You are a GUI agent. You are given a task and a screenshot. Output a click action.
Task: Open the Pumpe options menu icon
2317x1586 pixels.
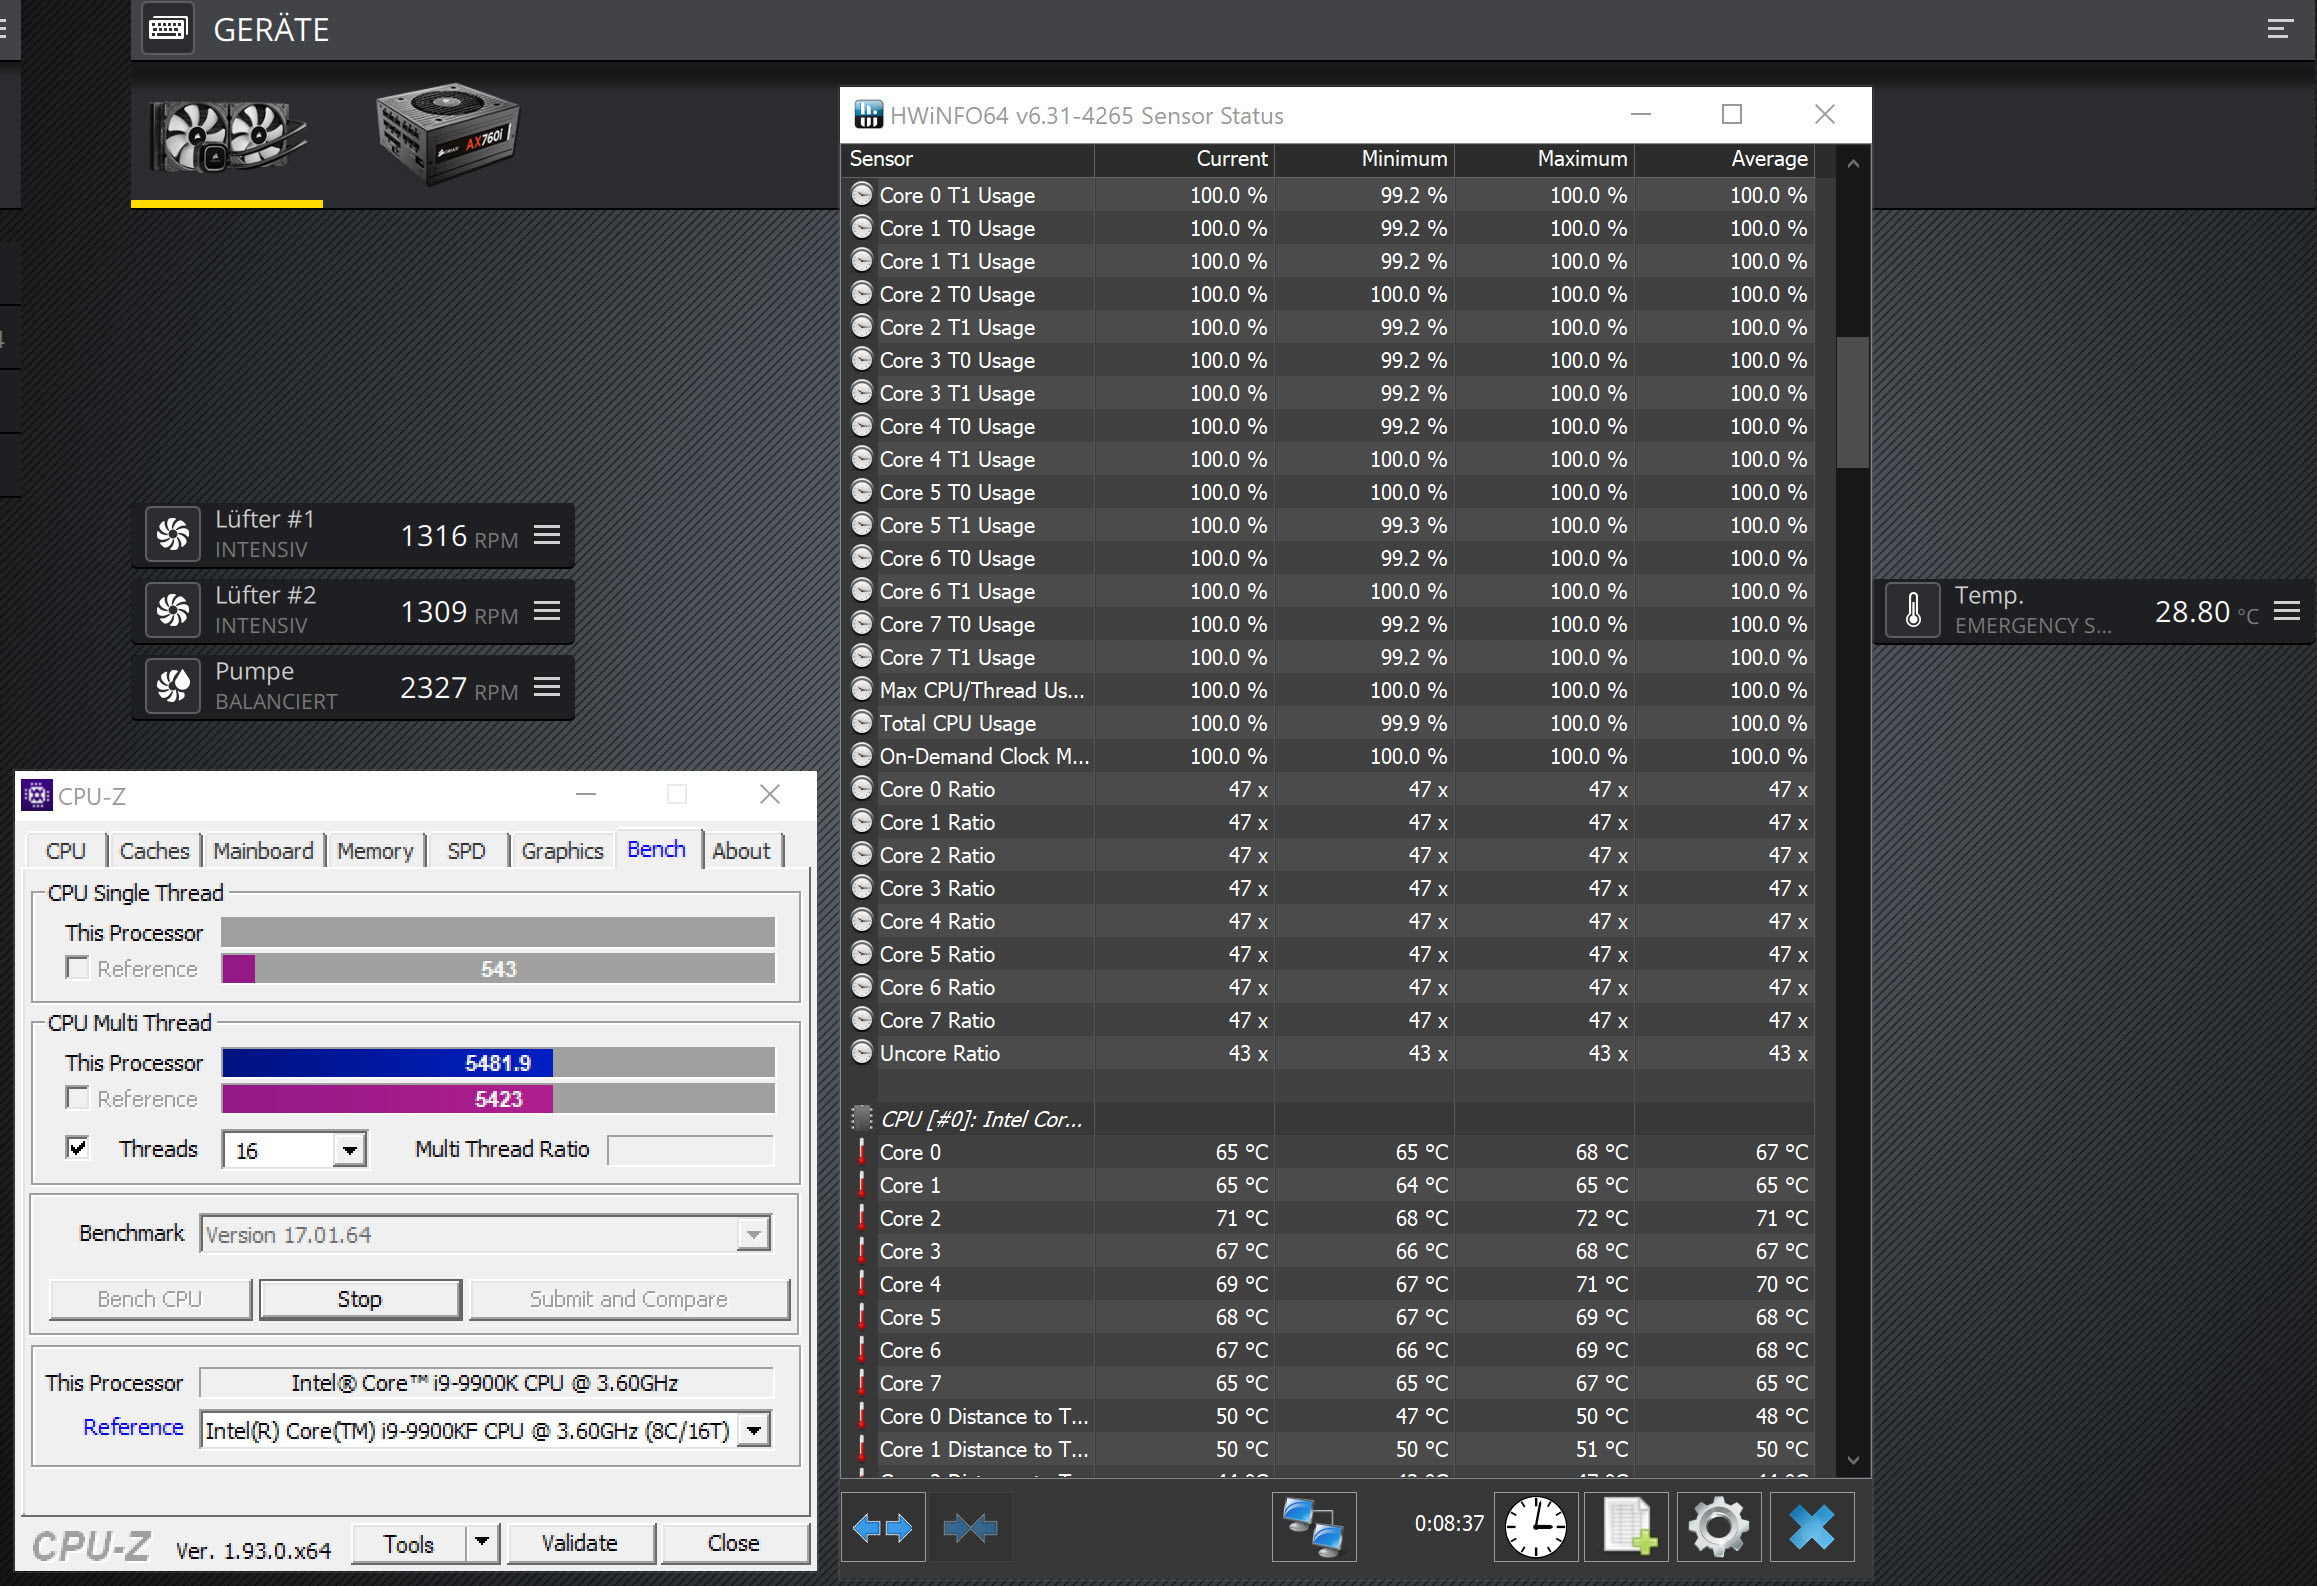(x=547, y=687)
